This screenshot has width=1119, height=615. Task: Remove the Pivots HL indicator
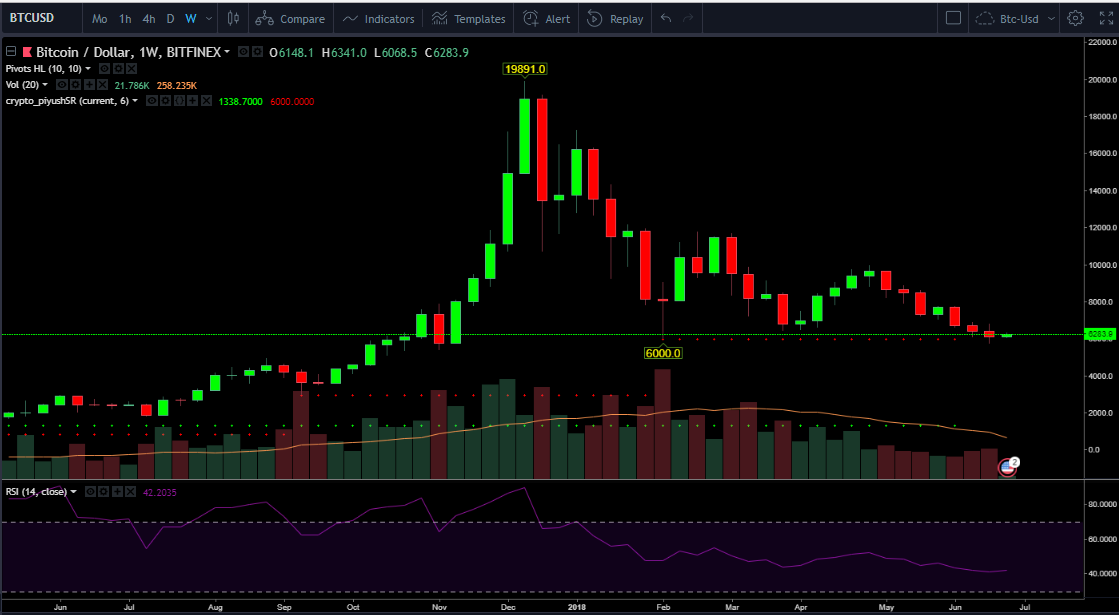[x=131, y=68]
